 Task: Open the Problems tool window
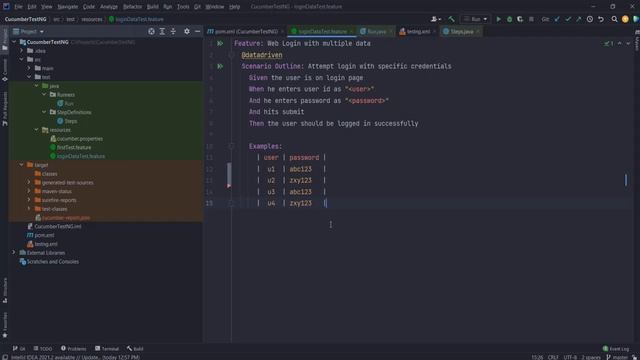(73, 349)
